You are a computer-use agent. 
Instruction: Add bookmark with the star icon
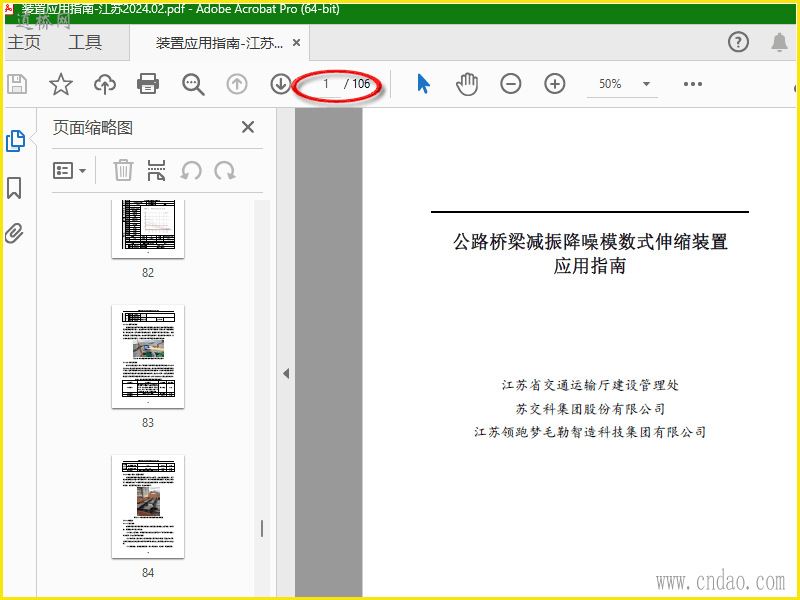[61, 84]
